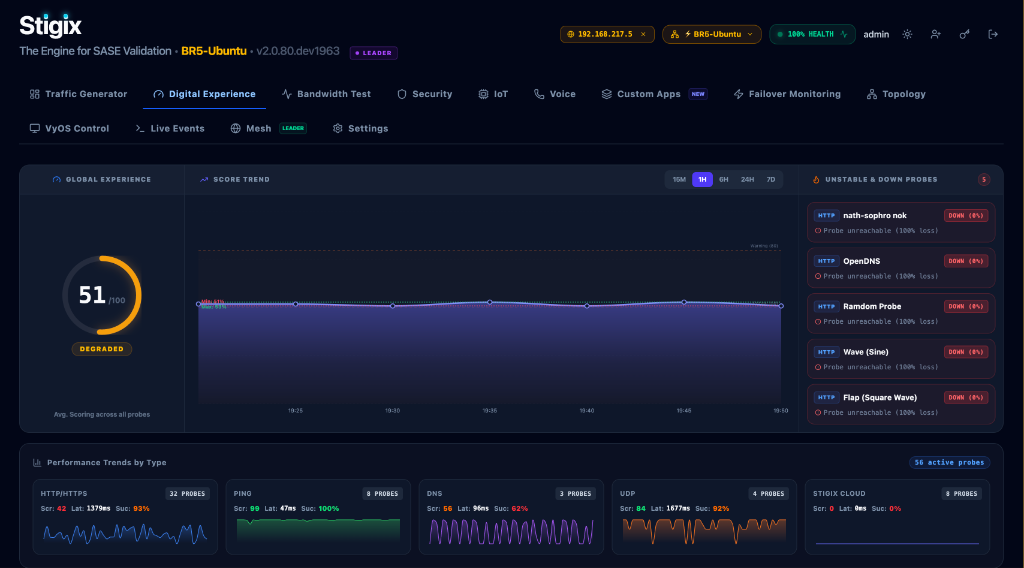Open the OpenDNS down probe card
1024x568 pixels.
pos(901,268)
